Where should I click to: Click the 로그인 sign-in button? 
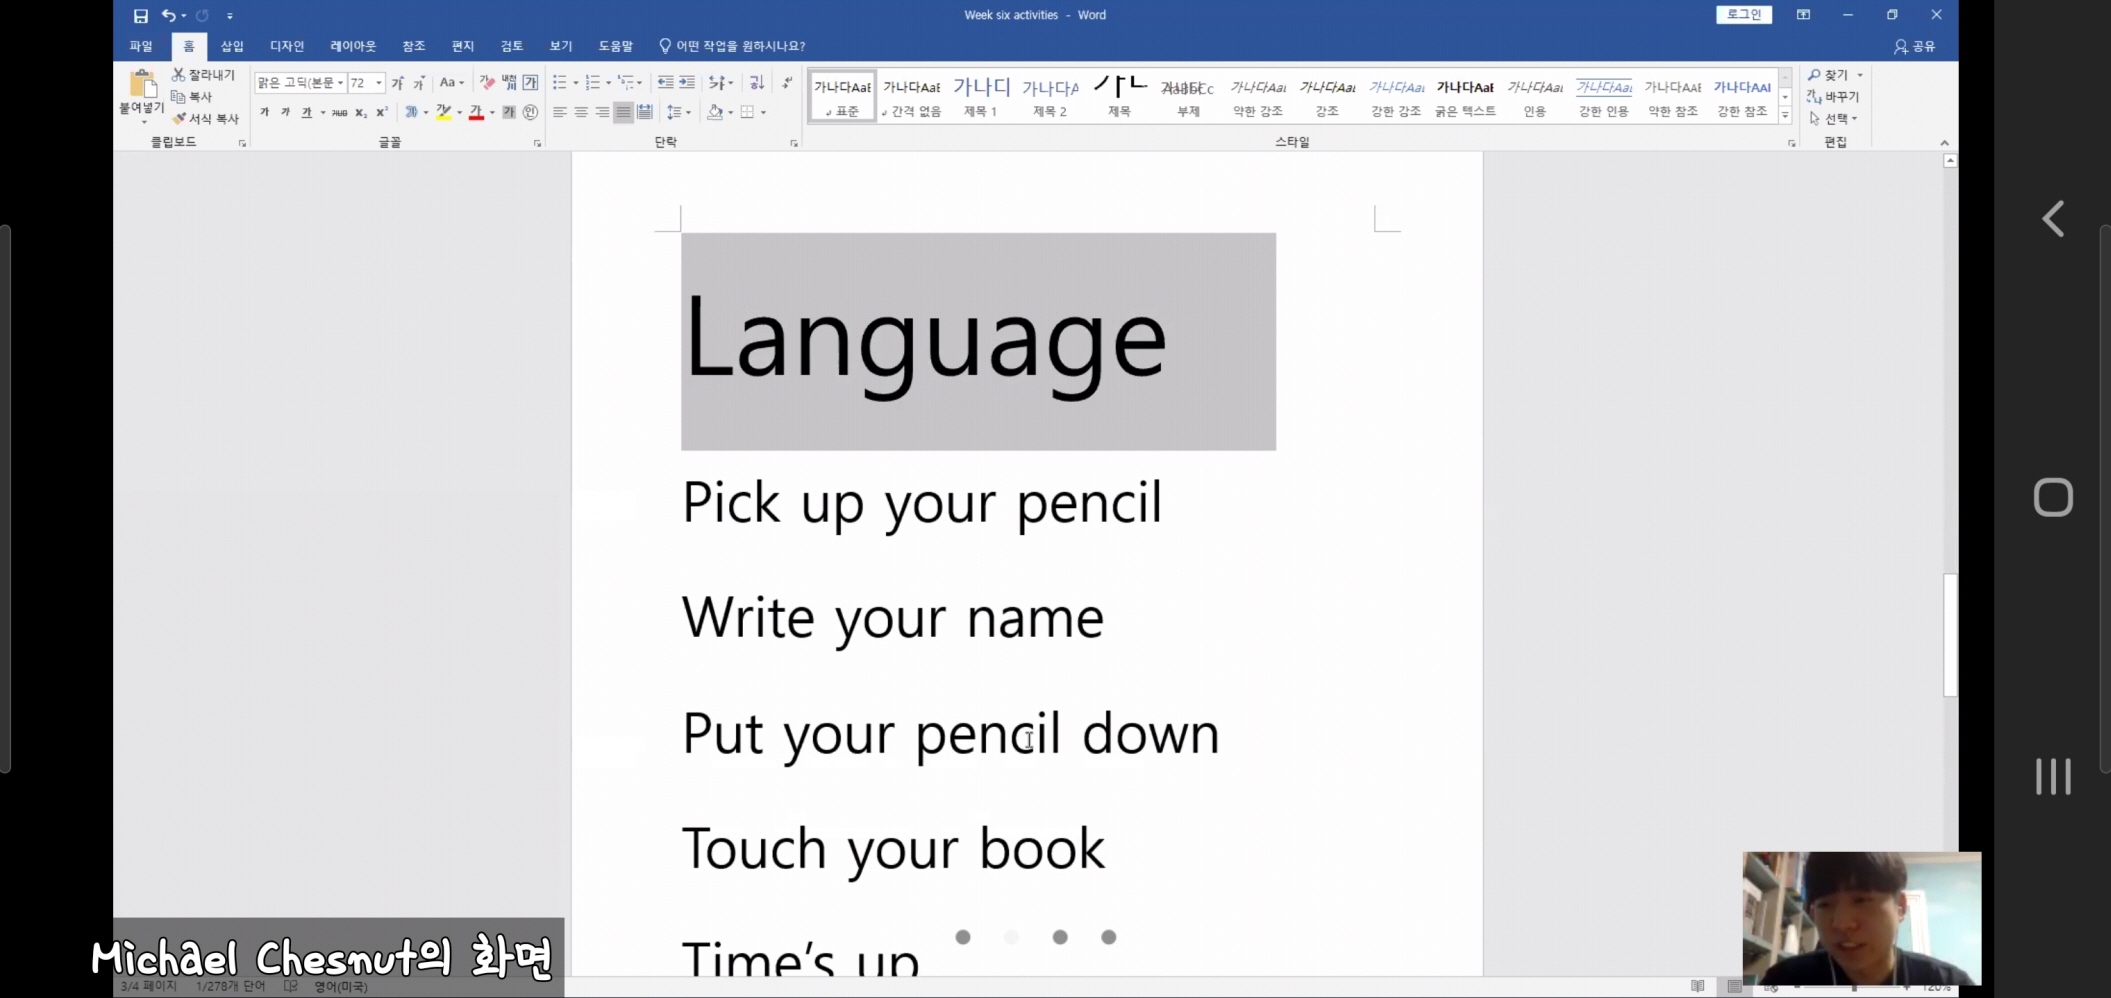tap(1744, 15)
